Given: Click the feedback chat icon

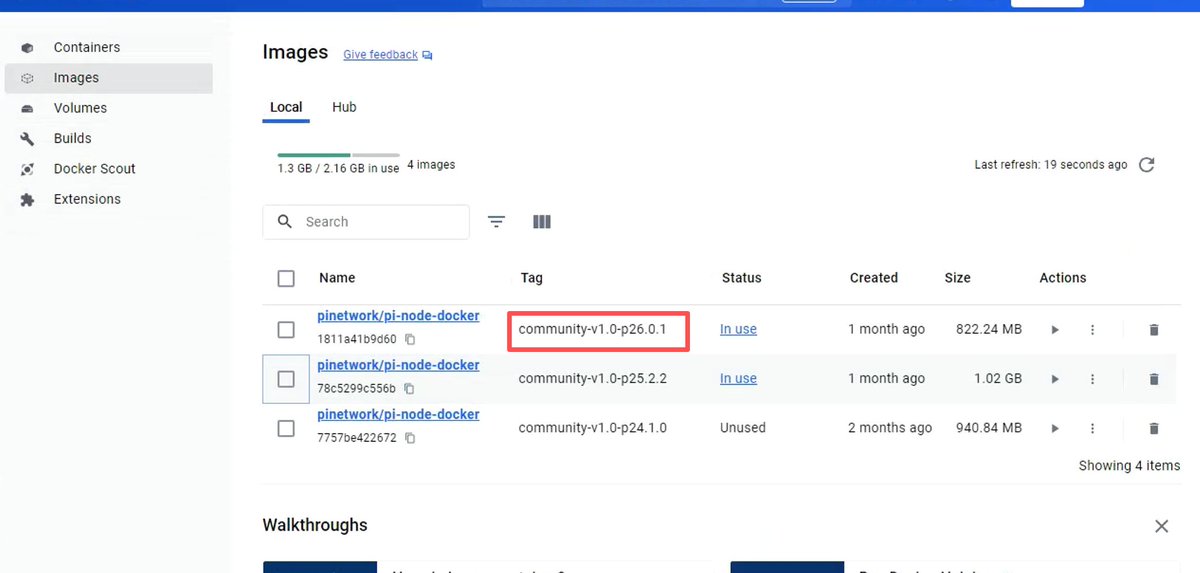Looking at the screenshot, I should (428, 55).
